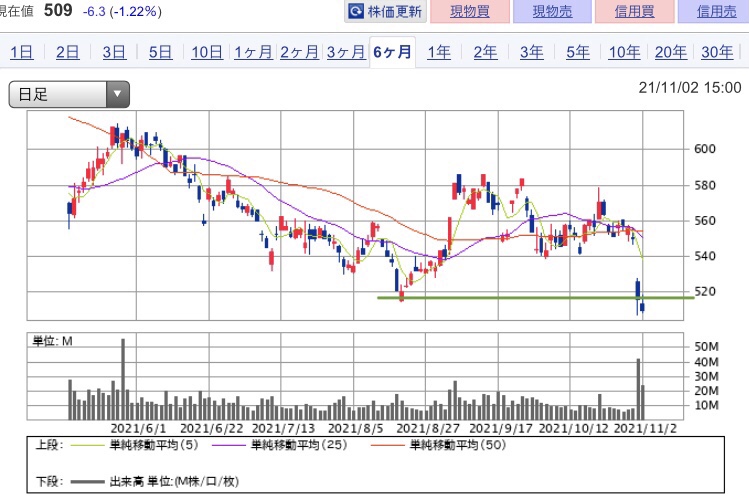Screen dimensions: 749x496
Task: Click the 40M volume axis label
Action: pyautogui.click(x=706, y=362)
